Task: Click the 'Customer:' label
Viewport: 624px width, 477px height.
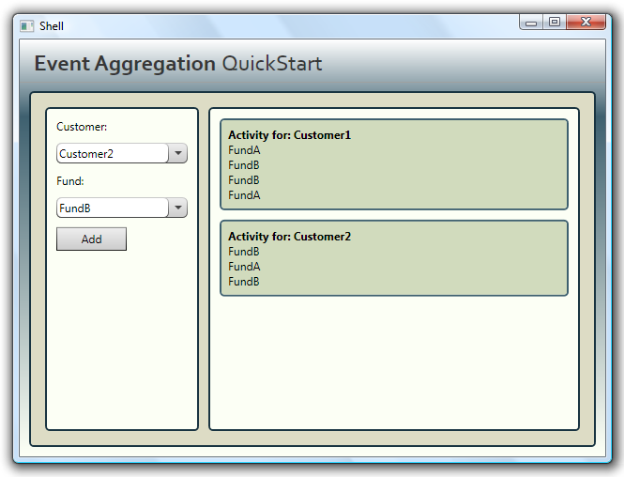Action: pyautogui.click(x=82, y=127)
